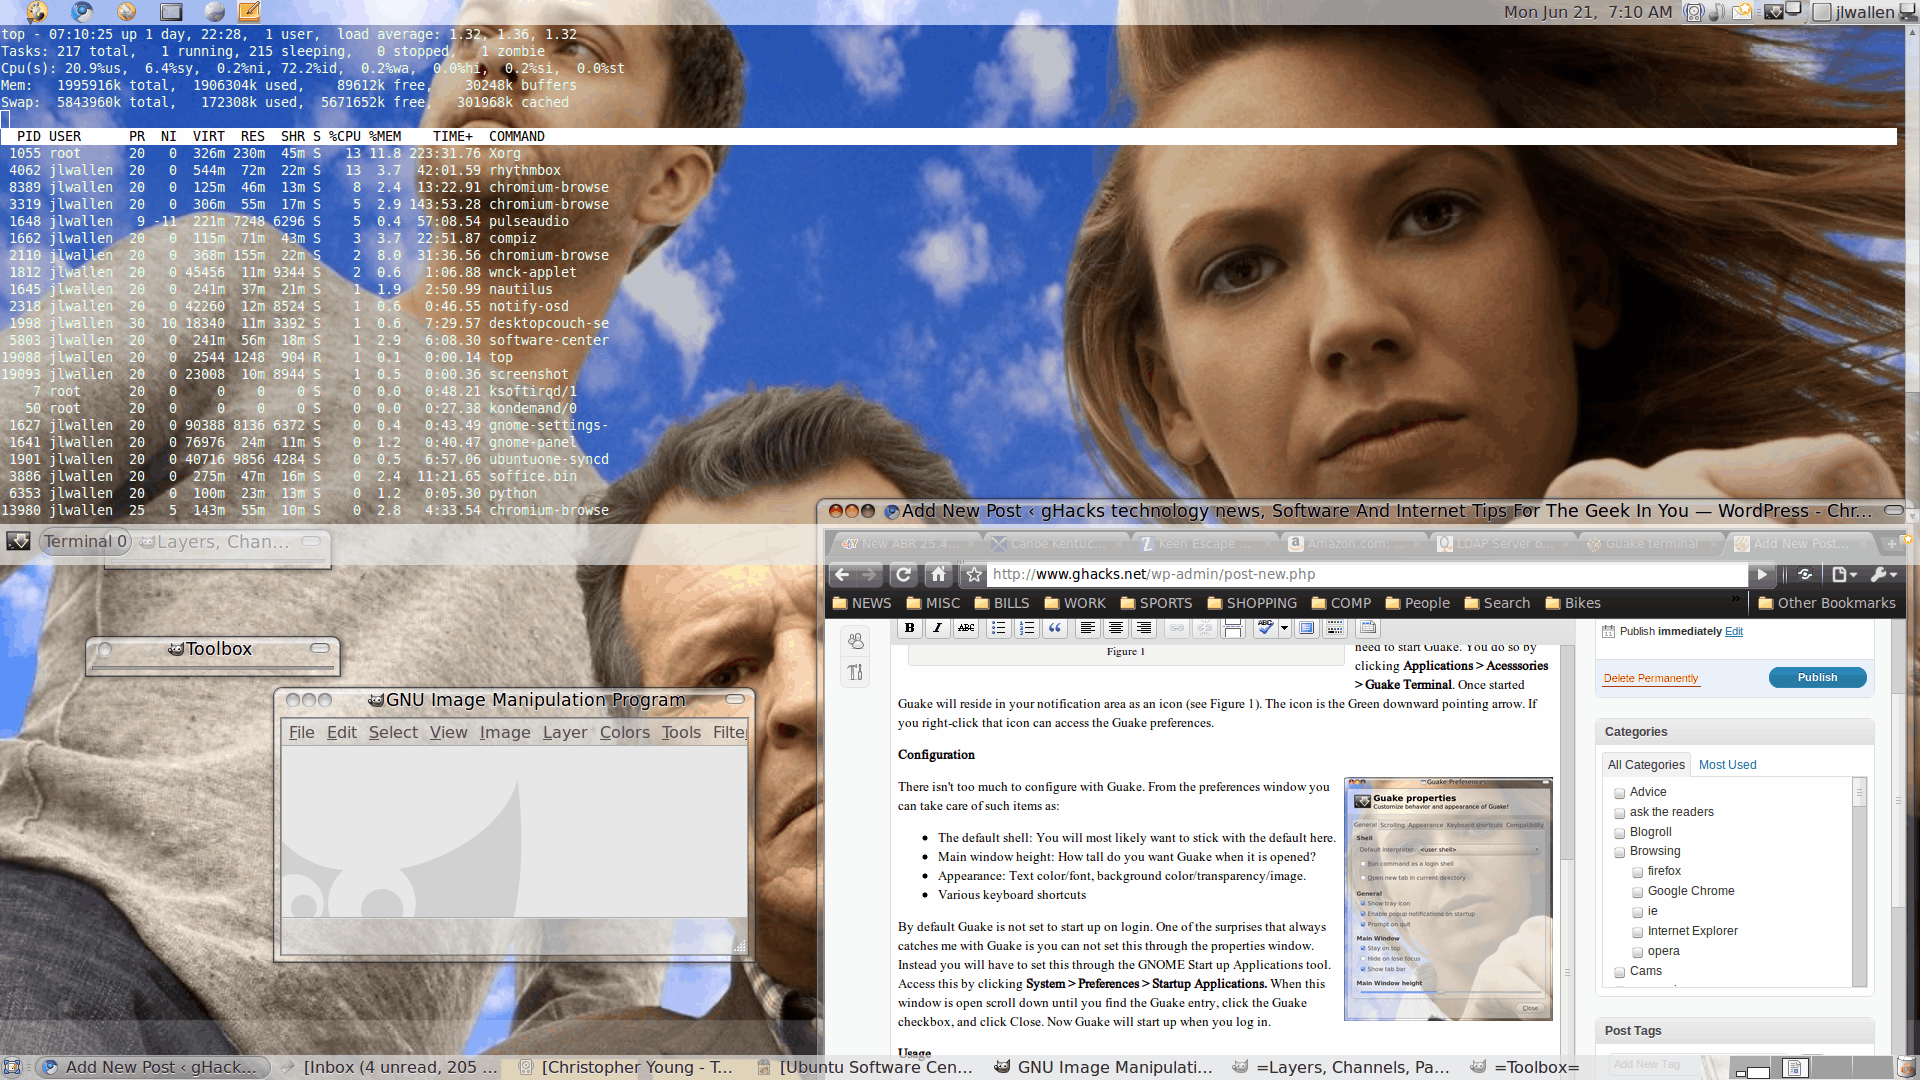This screenshot has height=1080, width=1920.
Task: Switch to Most Used categories tab
Action: (1727, 765)
